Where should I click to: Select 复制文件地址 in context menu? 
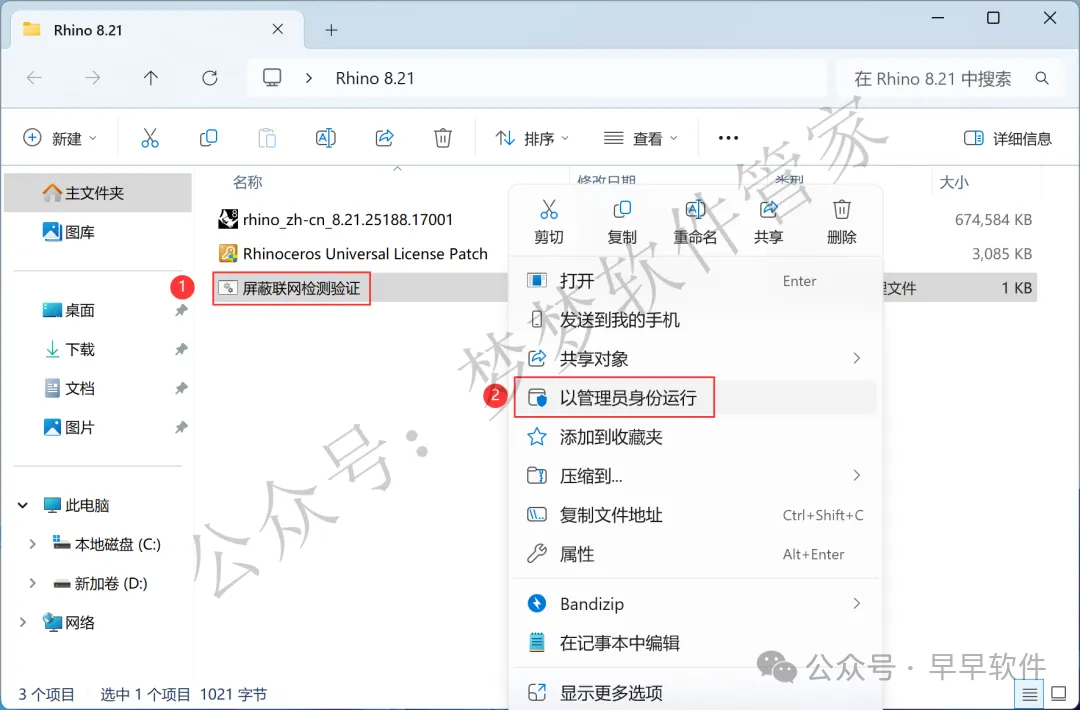[x=695, y=514]
